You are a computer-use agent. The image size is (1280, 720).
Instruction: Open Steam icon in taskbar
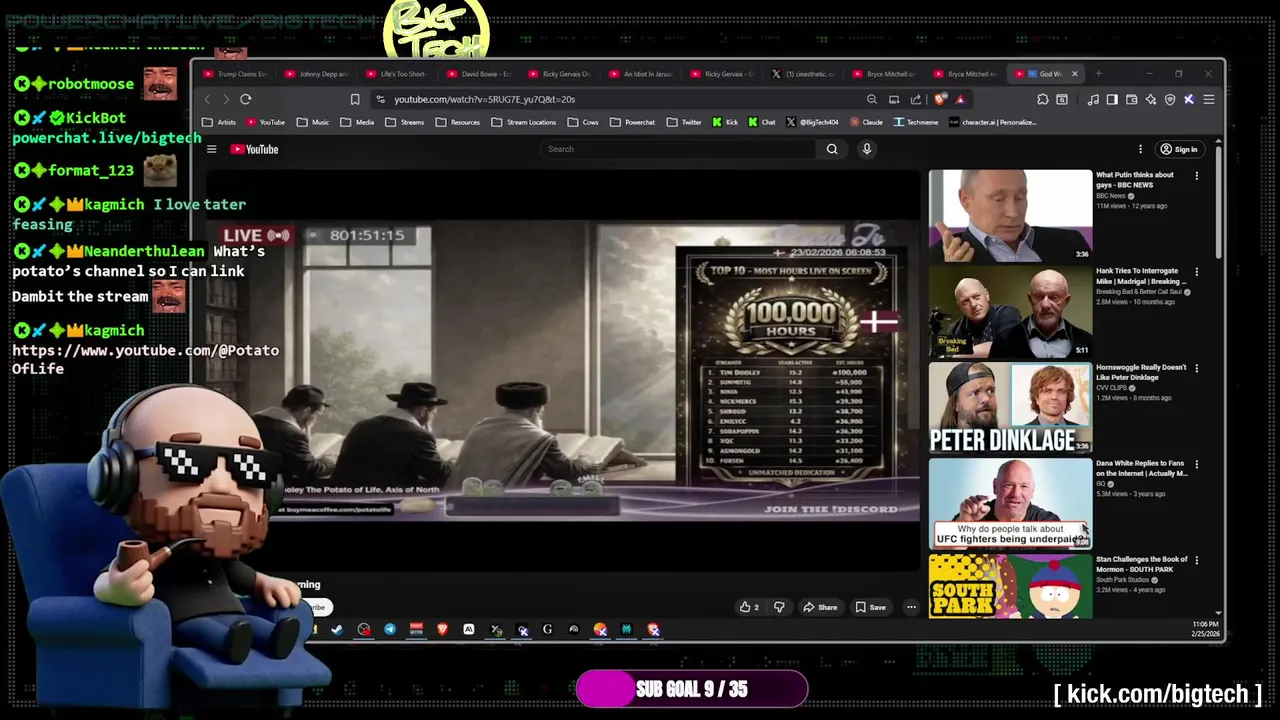(x=337, y=629)
